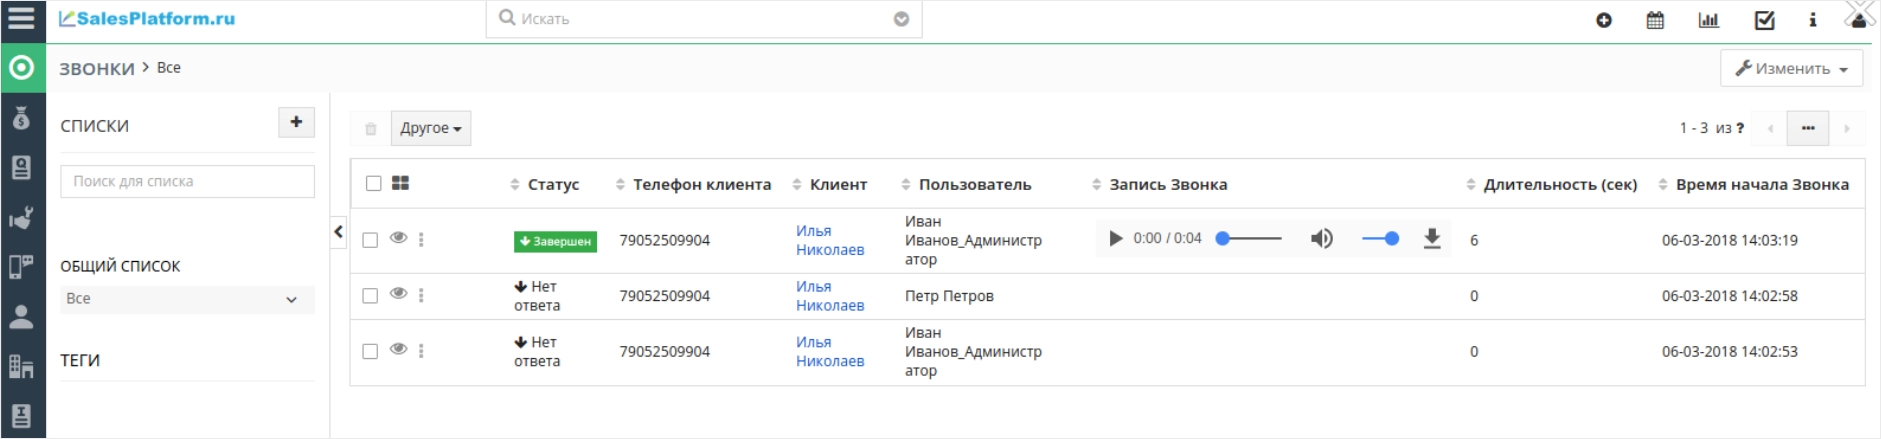Add a new list with plus button
The width and height of the screenshot is (1881, 439).
(296, 122)
